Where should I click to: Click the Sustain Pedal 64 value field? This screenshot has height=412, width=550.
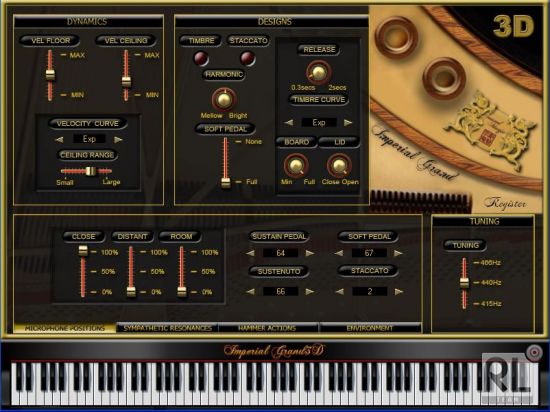point(280,253)
